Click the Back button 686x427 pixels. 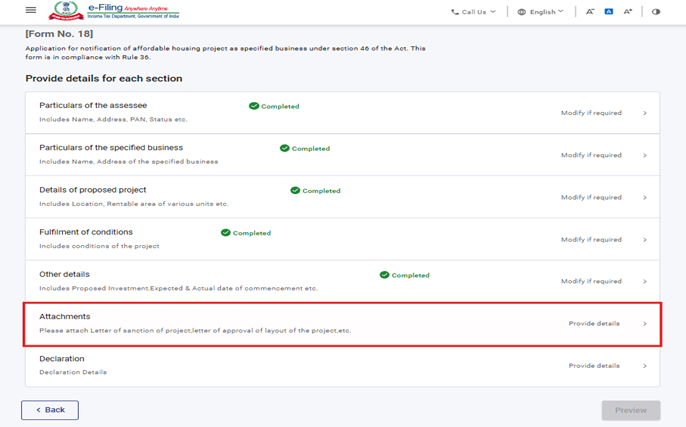pos(50,410)
